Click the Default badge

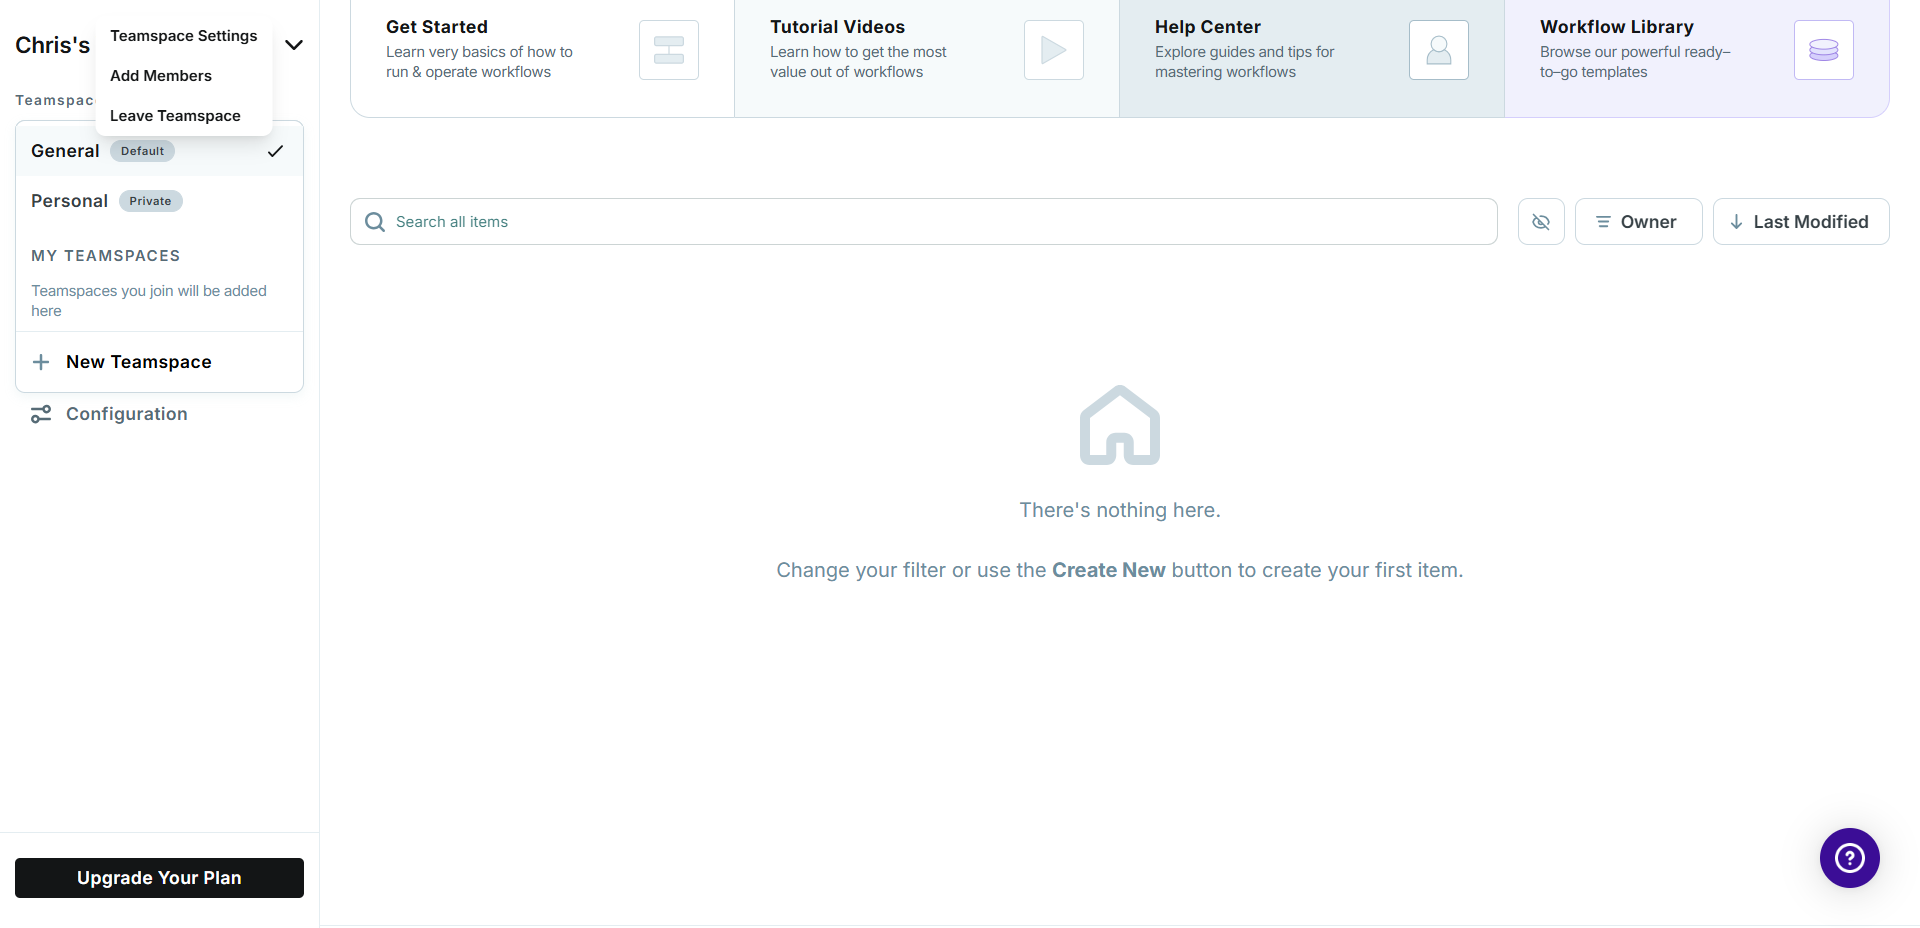click(x=142, y=151)
